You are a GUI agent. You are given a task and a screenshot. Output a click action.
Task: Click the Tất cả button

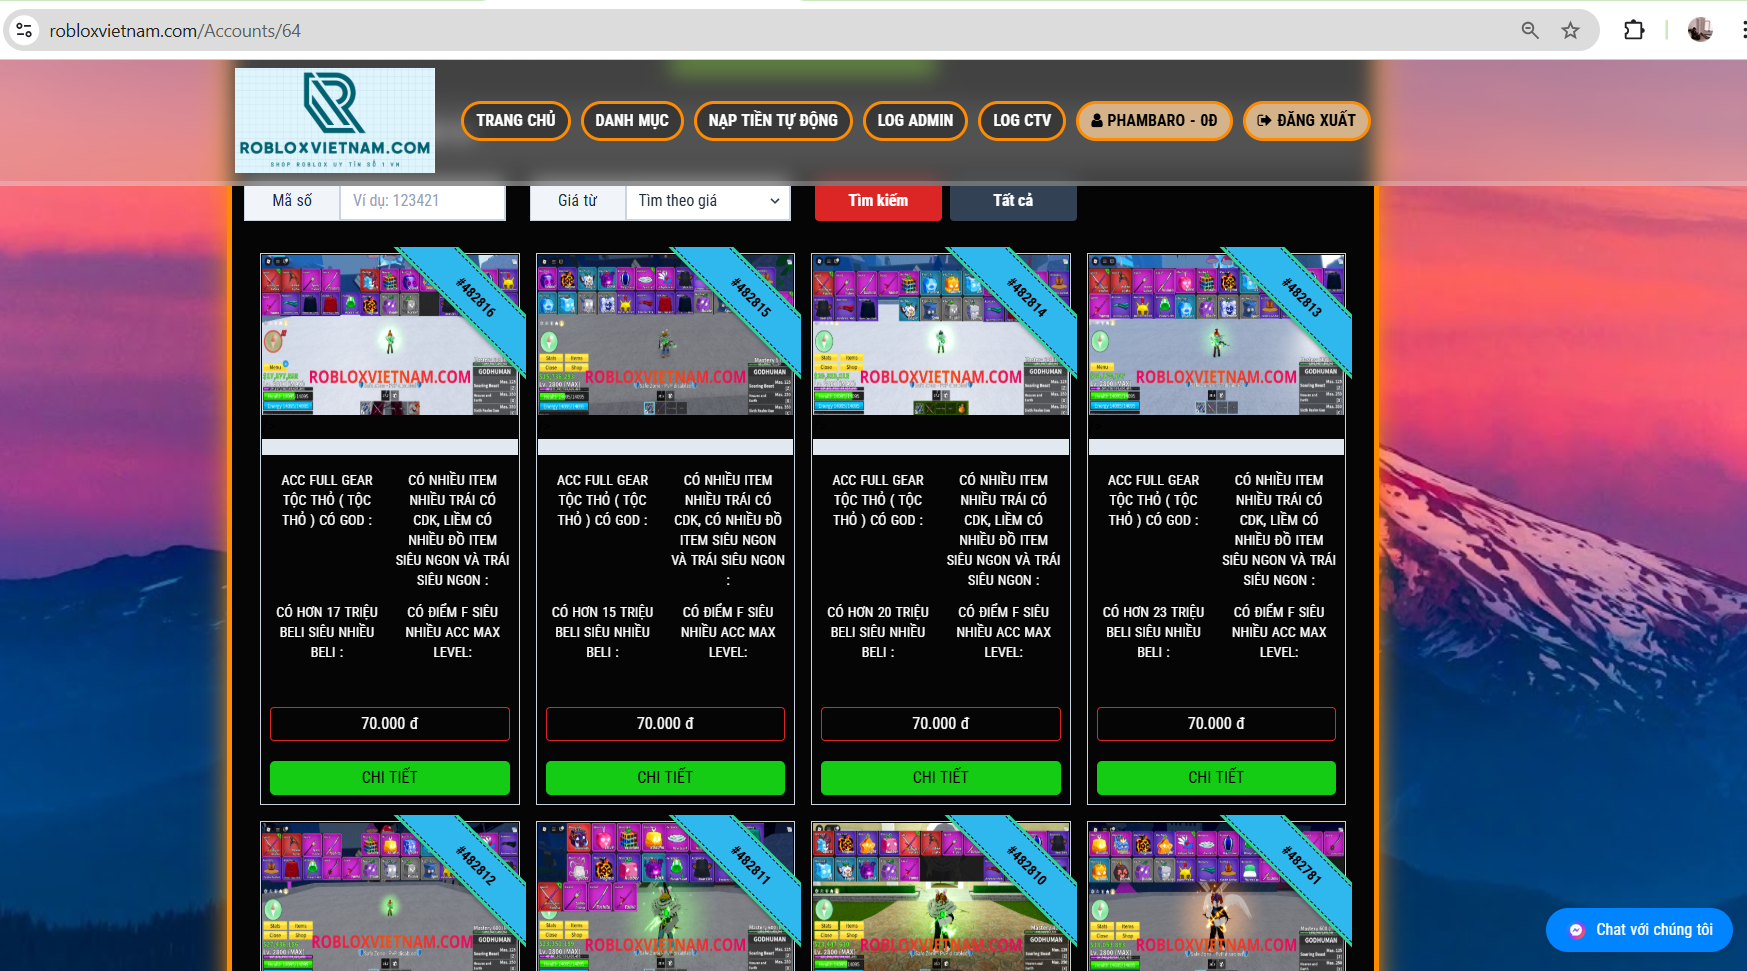(1013, 201)
